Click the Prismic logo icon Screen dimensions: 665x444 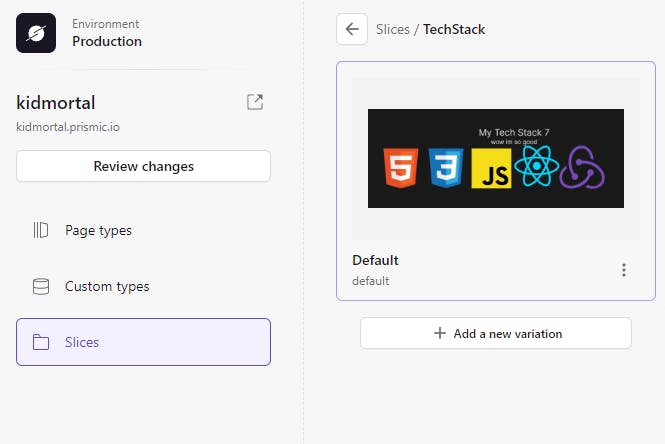[36, 33]
